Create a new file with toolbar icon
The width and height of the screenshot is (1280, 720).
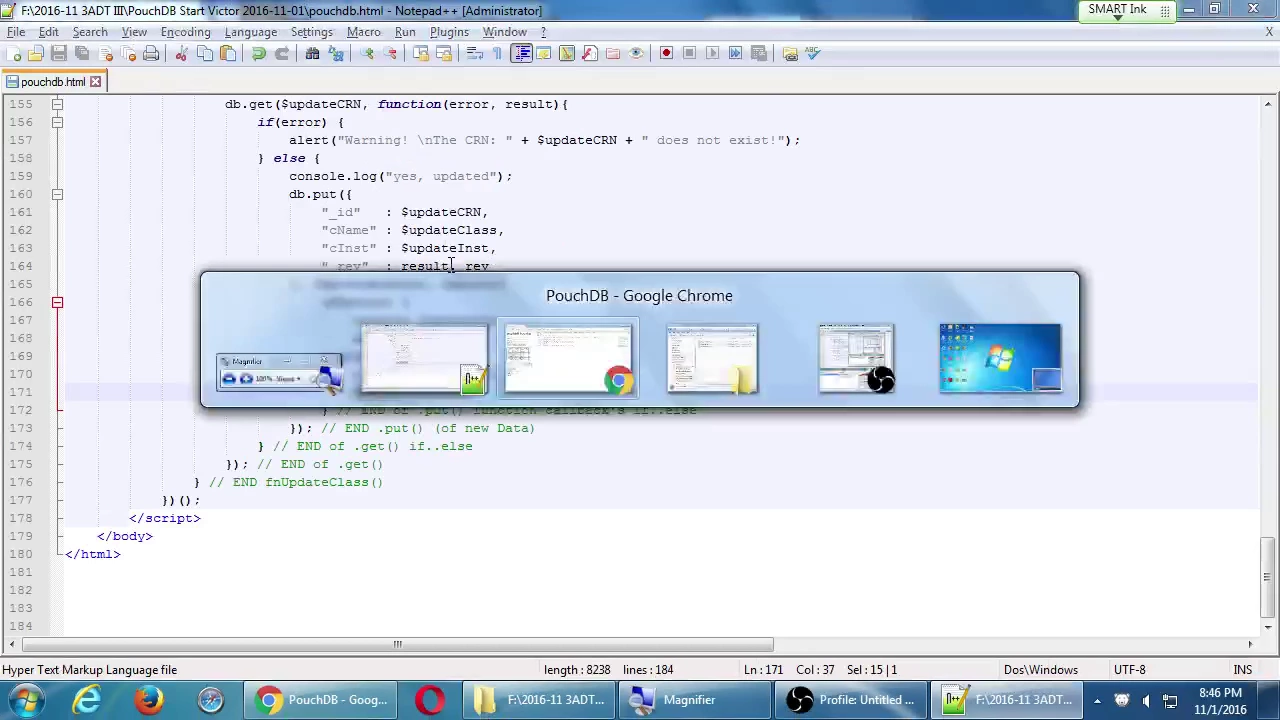[16, 54]
